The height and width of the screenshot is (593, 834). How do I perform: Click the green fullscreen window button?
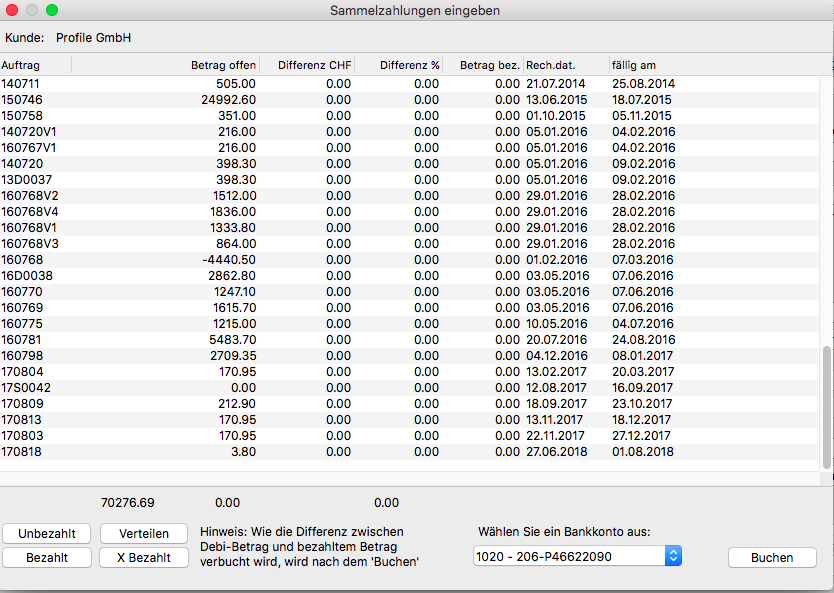tap(52, 10)
